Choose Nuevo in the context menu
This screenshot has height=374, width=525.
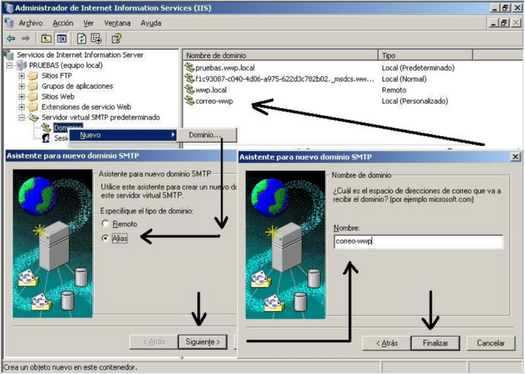click(123, 135)
